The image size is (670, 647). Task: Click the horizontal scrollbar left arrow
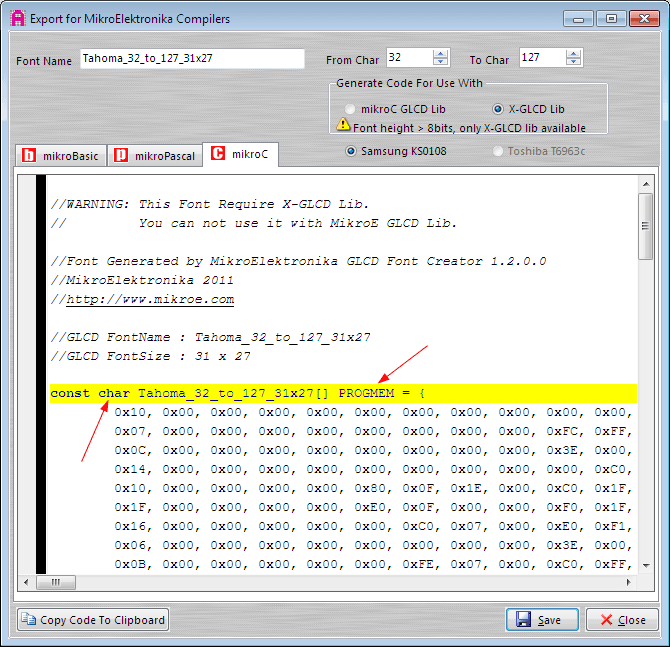coord(26,582)
